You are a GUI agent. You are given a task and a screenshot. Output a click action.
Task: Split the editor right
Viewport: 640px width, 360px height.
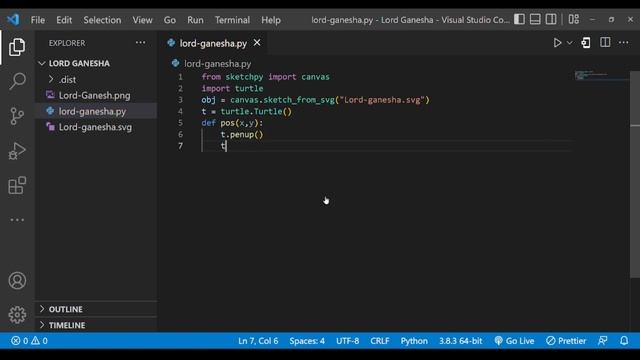pos(605,43)
